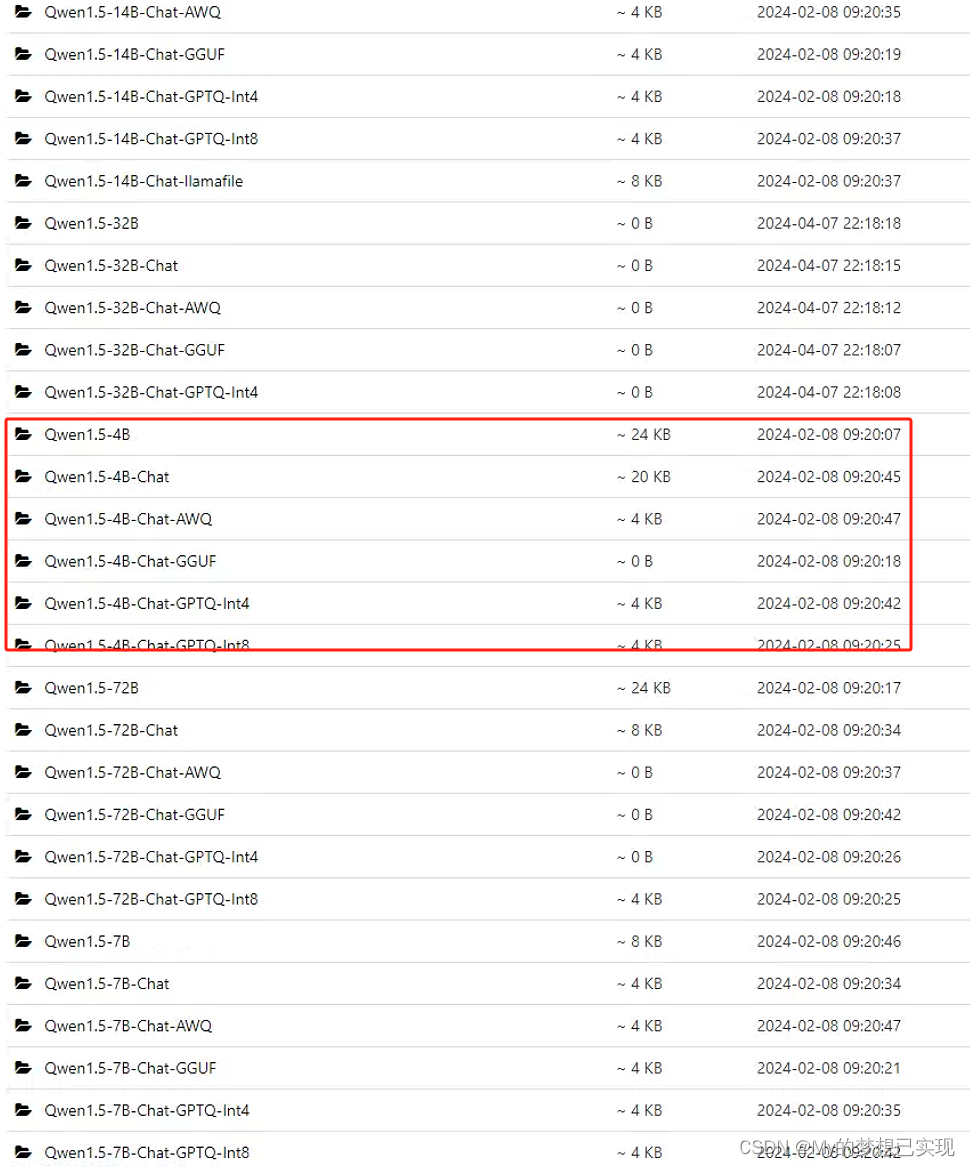Open the Qwen1.5-4B-Chat-GPTQ-Int4 folder name
The height and width of the screenshot is (1167, 970).
click(x=147, y=604)
